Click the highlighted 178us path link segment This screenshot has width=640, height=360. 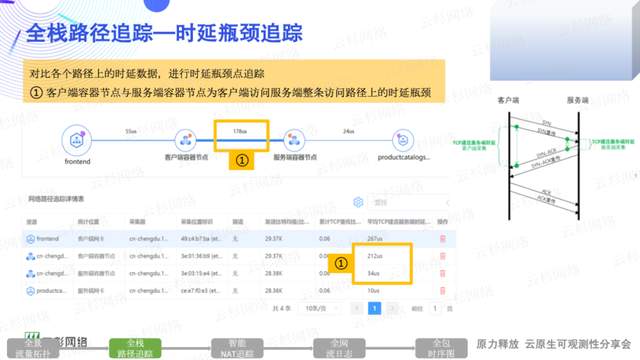pyautogui.click(x=240, y=140)
